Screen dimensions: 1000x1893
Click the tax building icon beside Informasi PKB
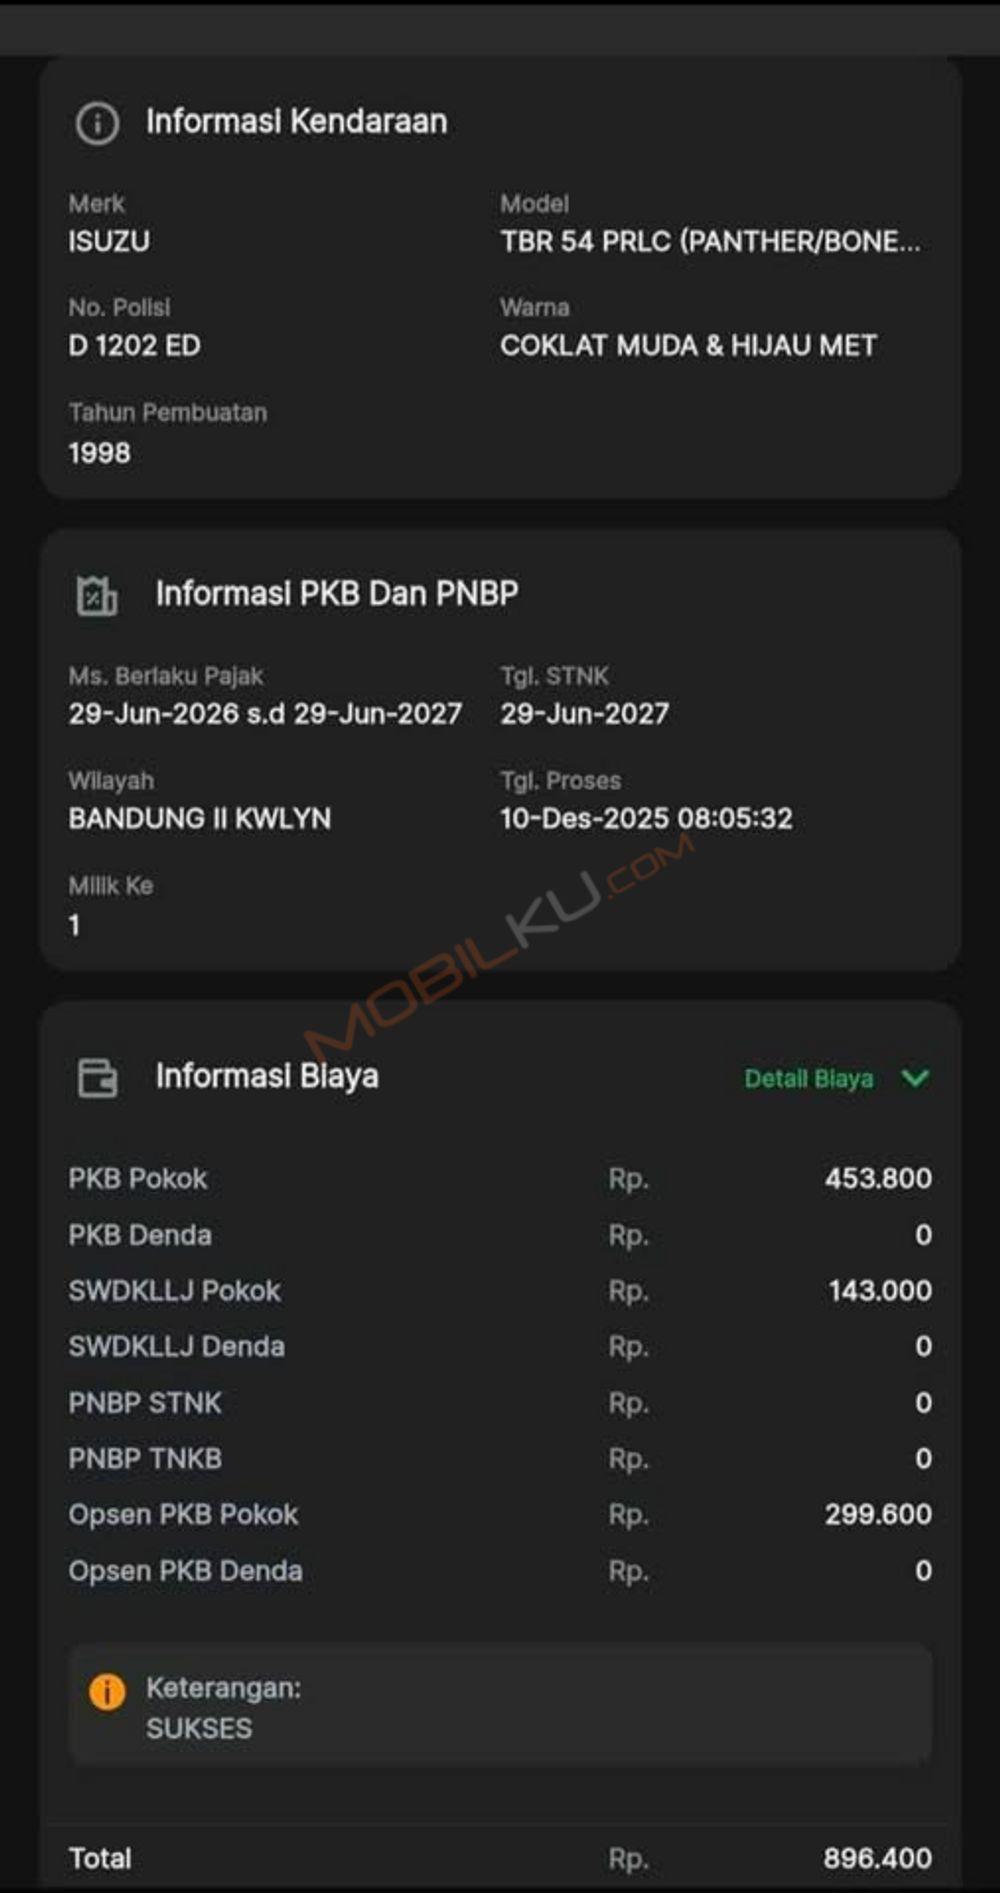coord(97,595)
